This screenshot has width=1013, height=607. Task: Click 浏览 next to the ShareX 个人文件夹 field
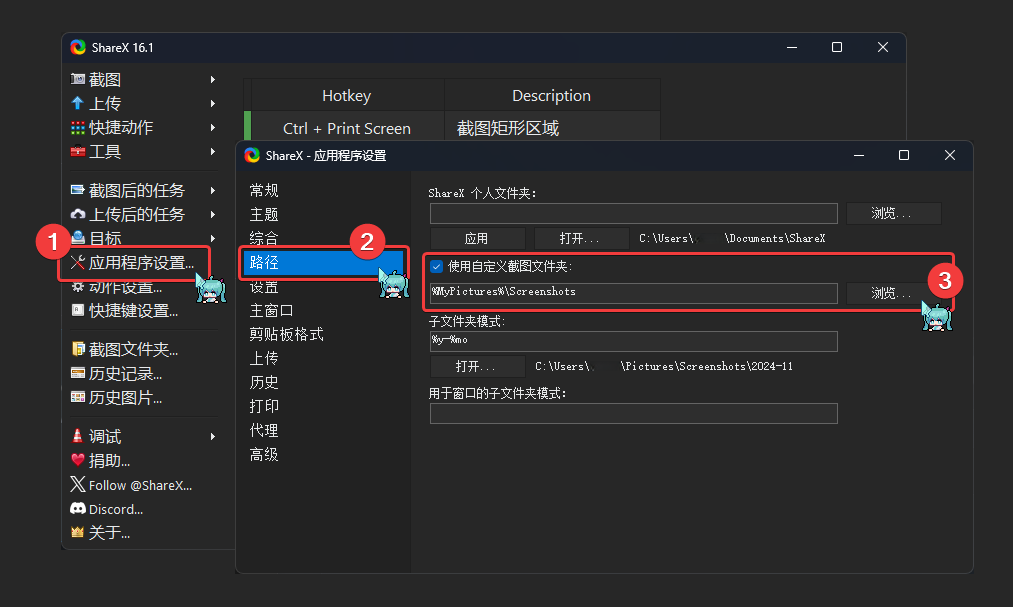click(893, 213)
